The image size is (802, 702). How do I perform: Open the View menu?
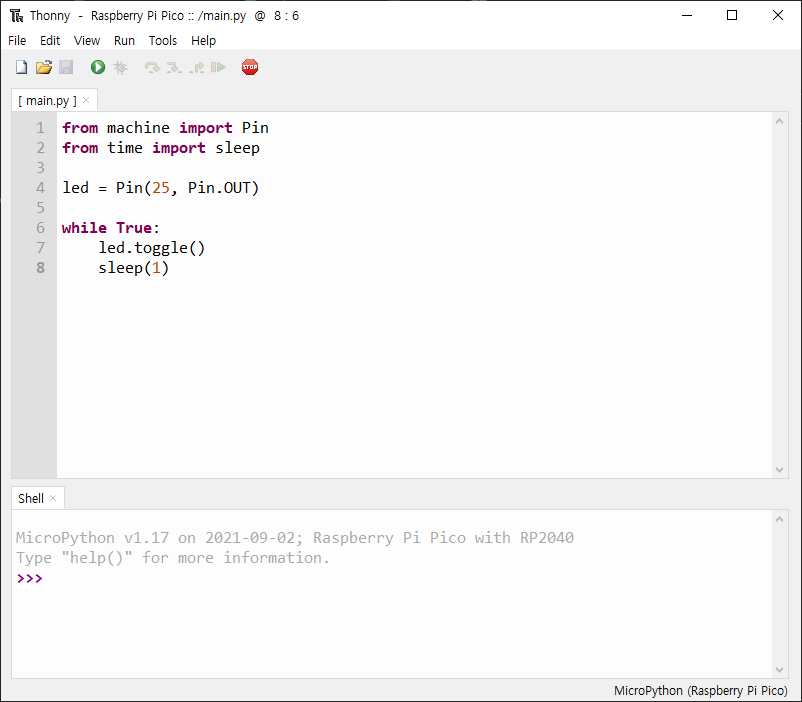(x=86, y=40)
